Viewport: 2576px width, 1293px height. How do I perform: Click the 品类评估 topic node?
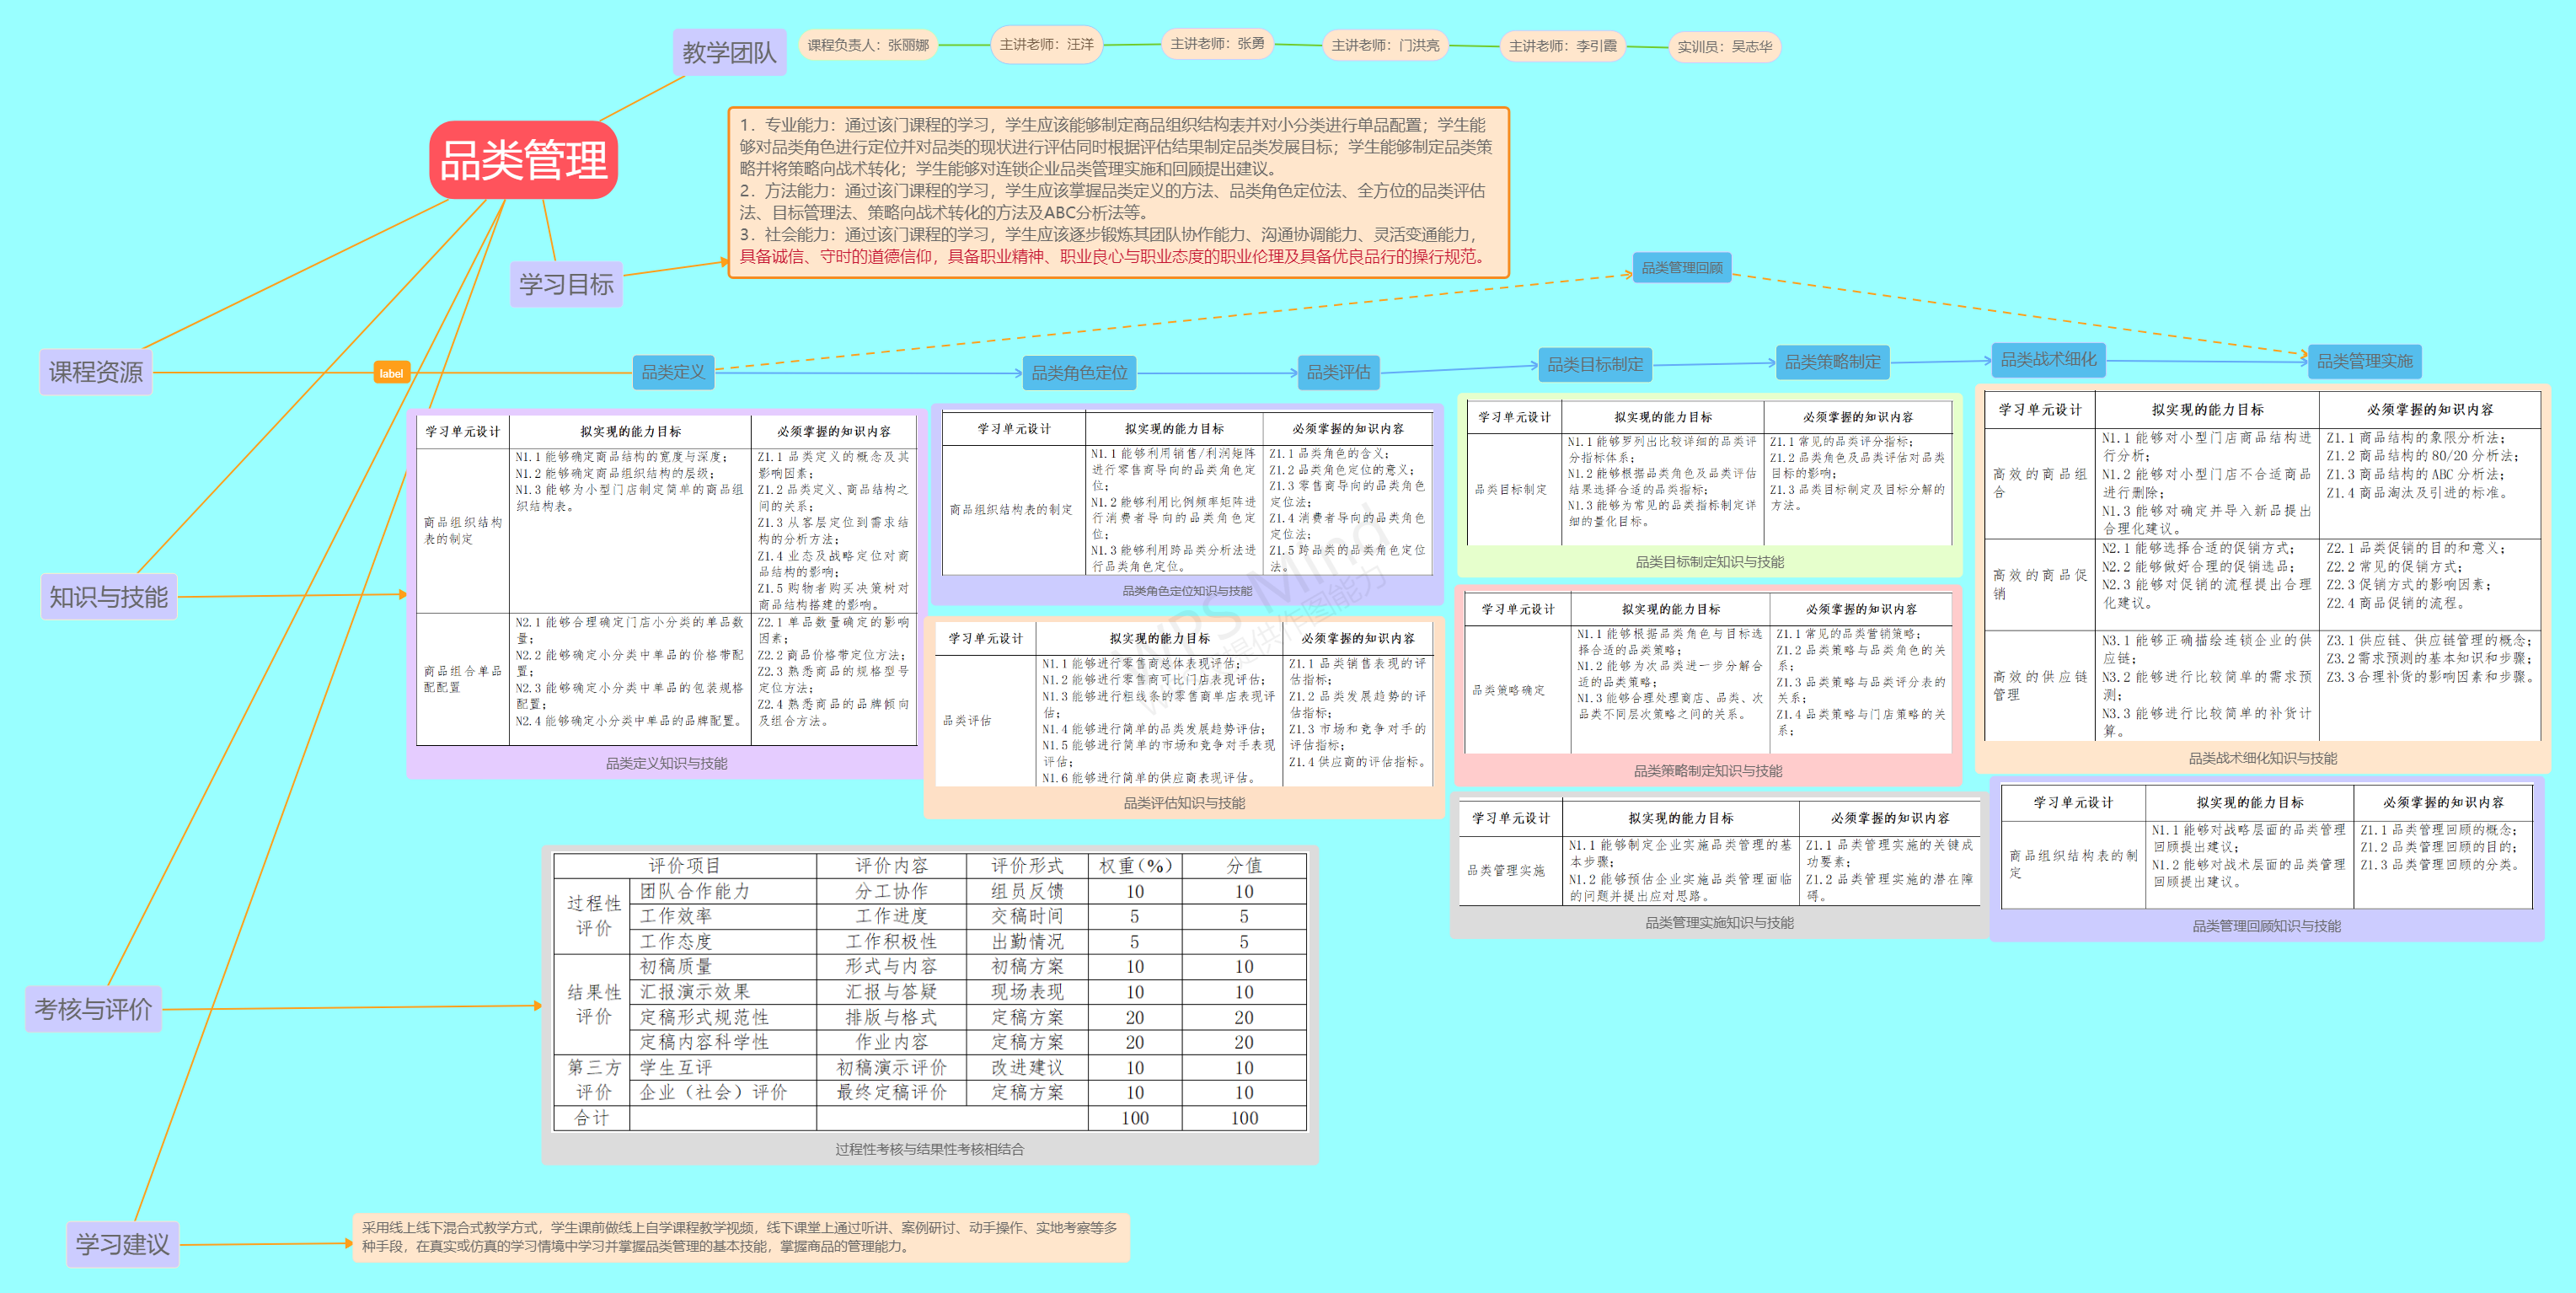[x=1338, y=372]
